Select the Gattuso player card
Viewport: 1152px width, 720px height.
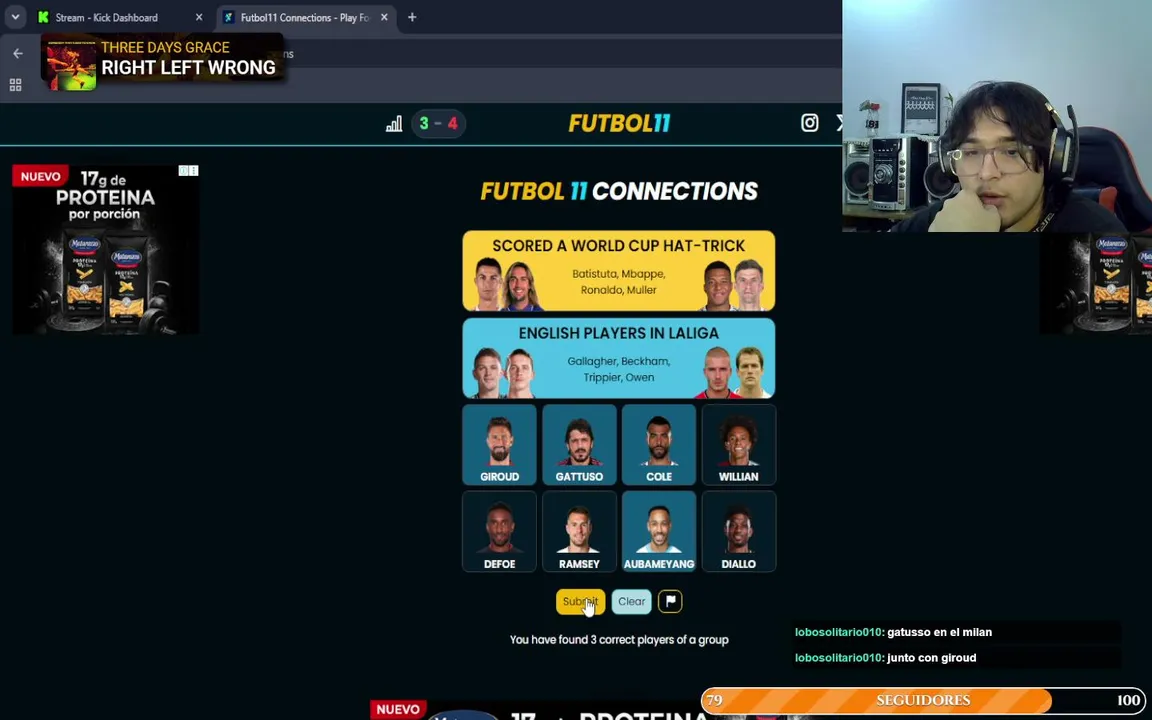pos(579,444)
